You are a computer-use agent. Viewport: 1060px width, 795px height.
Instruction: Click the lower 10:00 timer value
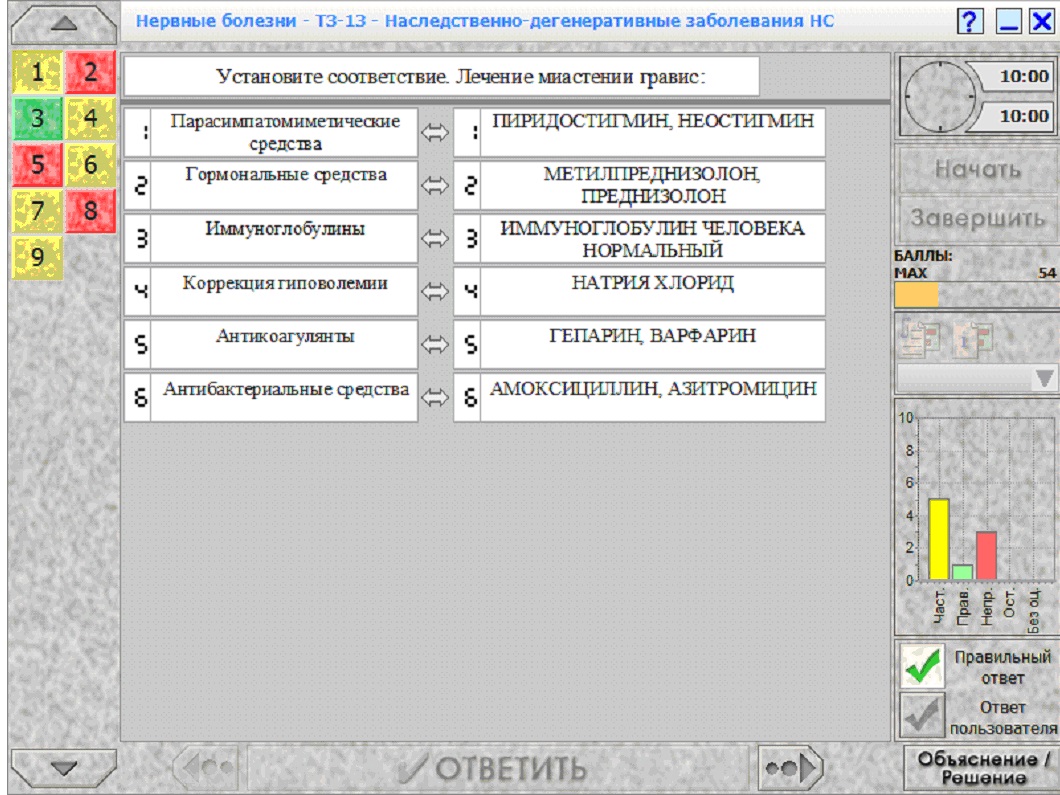pos(1023,116)
